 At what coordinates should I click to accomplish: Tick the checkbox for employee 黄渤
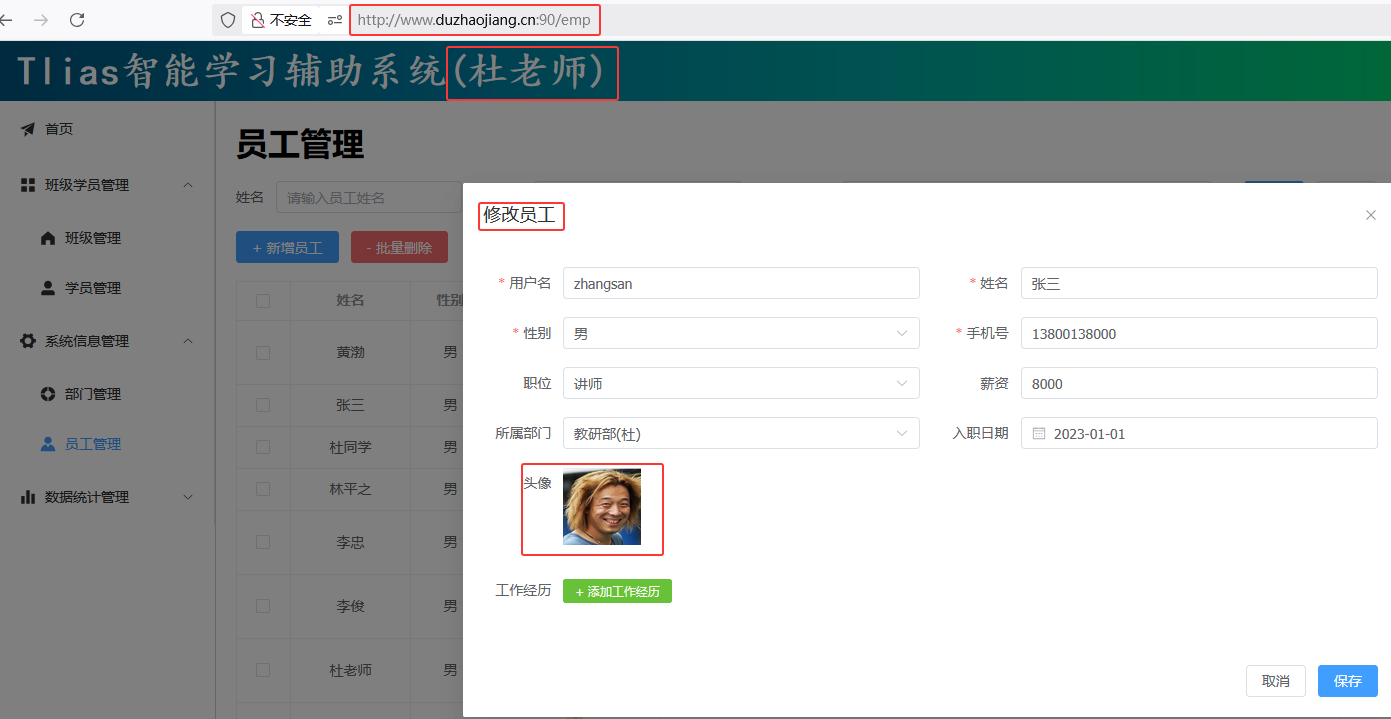(x=263, y=352)
